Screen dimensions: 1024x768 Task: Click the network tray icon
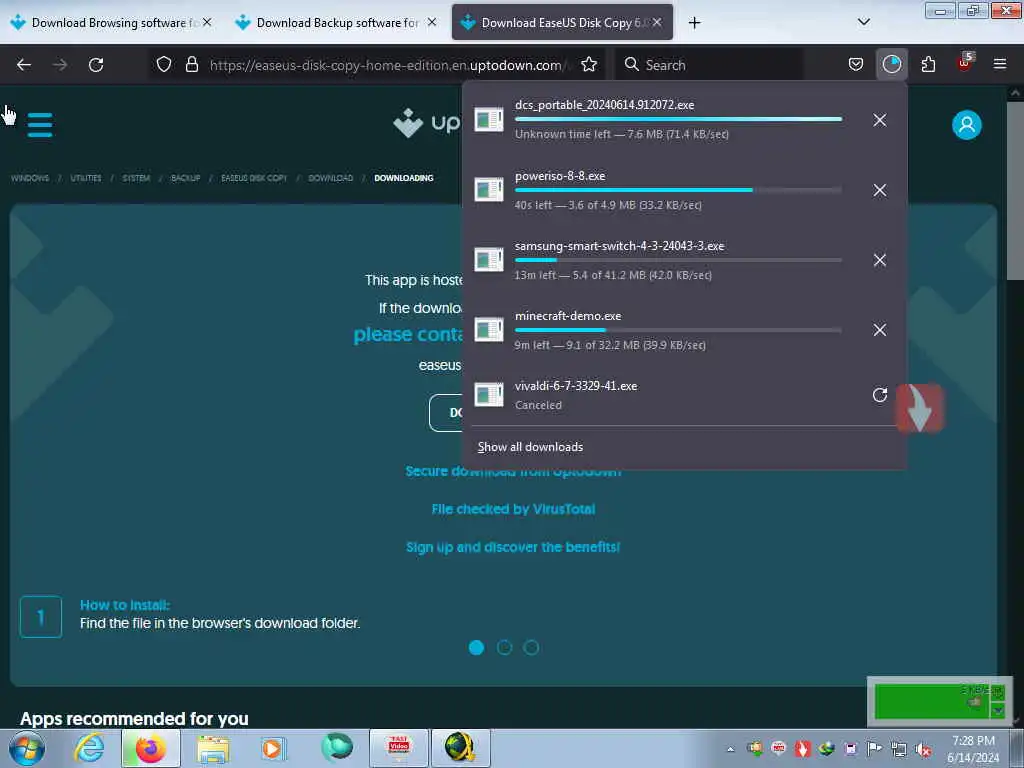899,749
